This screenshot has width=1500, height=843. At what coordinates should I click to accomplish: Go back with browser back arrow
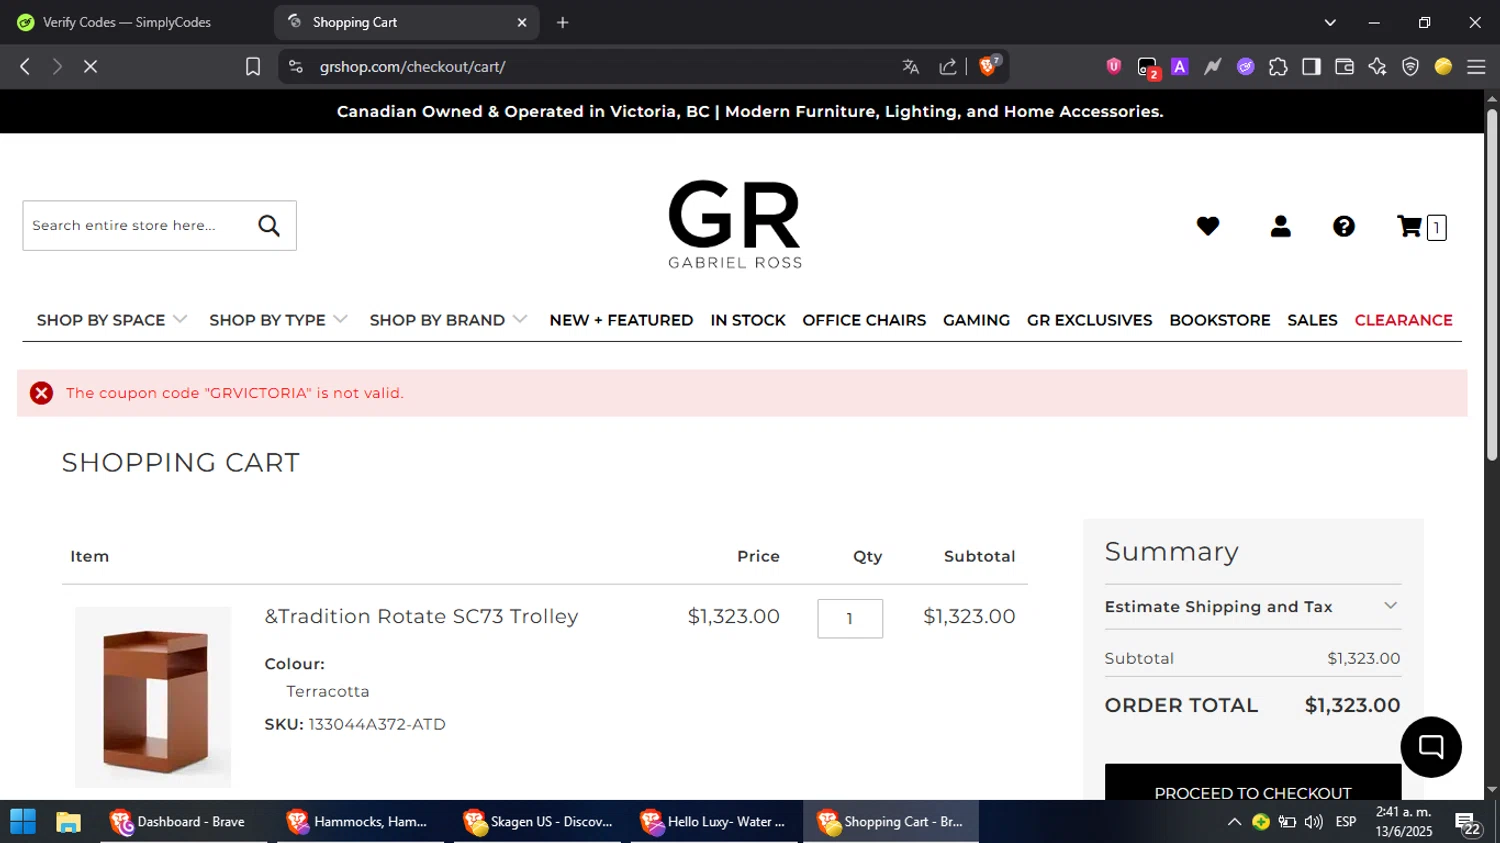point(25,67)
